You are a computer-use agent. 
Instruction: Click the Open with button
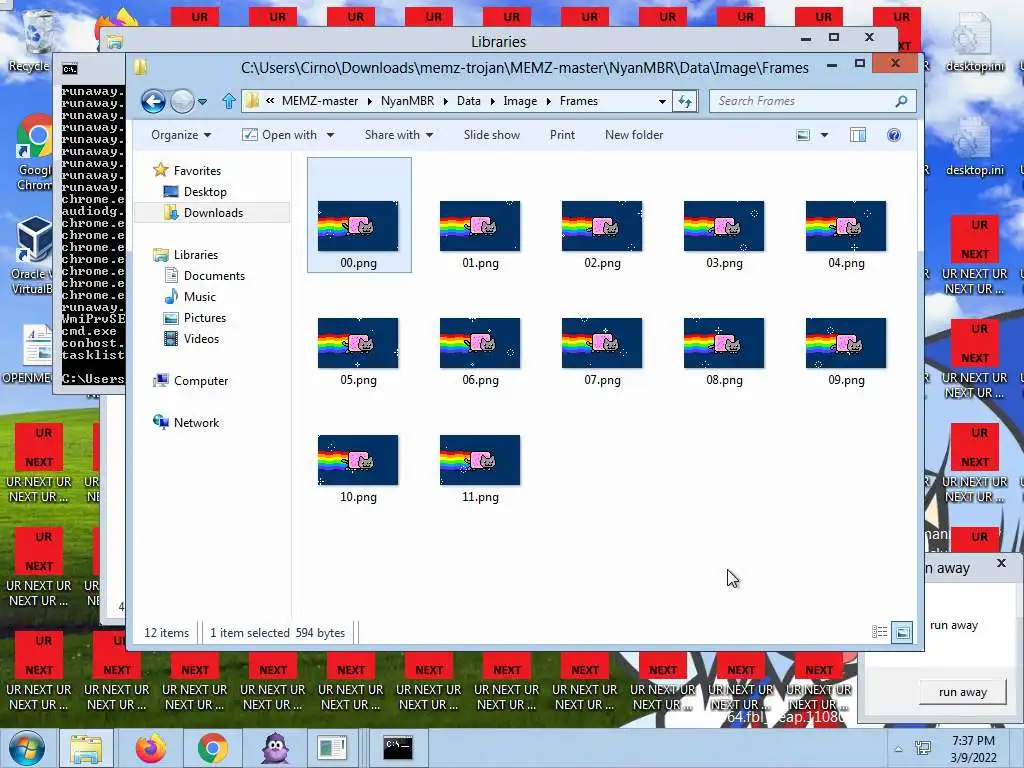click(x=280, y=135)
